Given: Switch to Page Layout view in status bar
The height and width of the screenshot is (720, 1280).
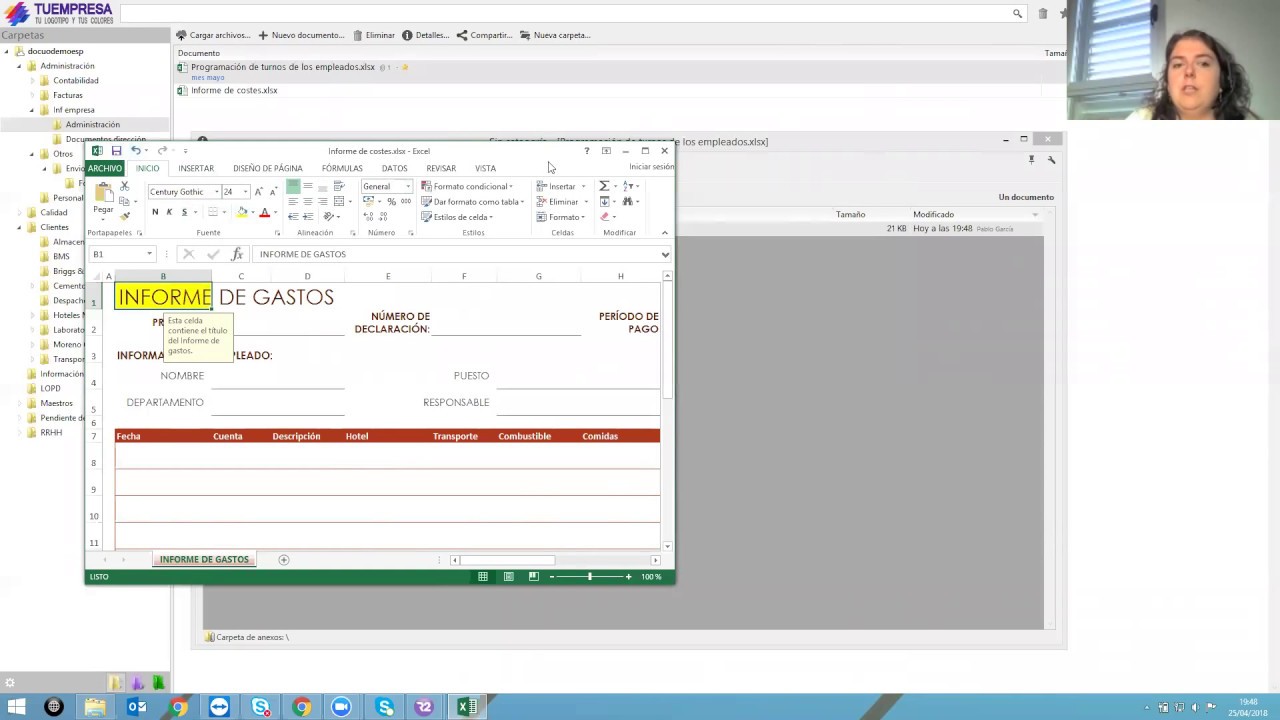Looking at the screenshot, I should click(x=508, y=576).
